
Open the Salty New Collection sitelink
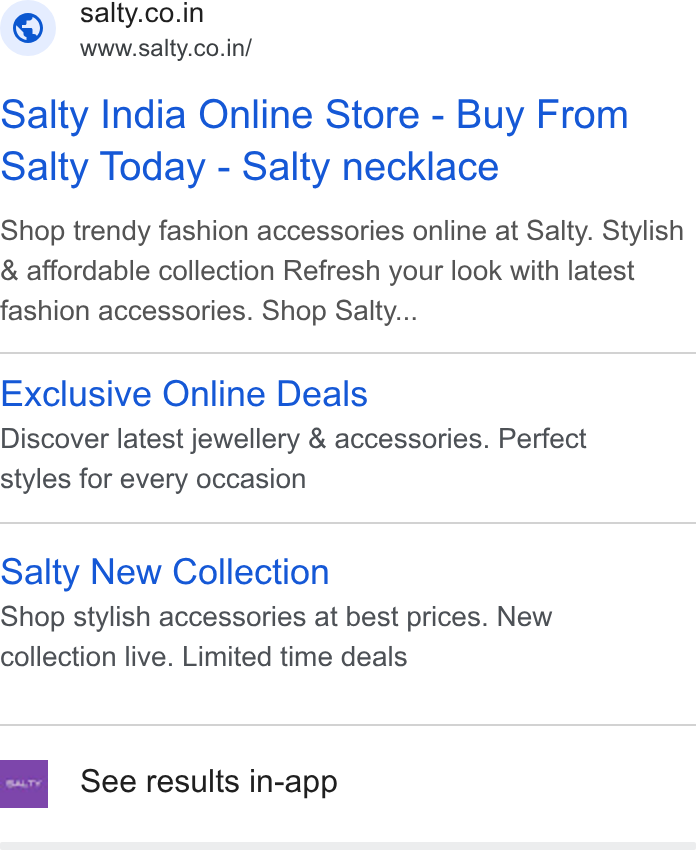tap(165, 572)
